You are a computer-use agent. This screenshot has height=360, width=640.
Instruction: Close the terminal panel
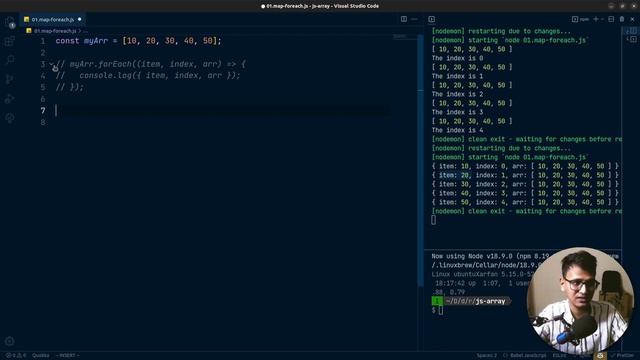click(632, 19)
